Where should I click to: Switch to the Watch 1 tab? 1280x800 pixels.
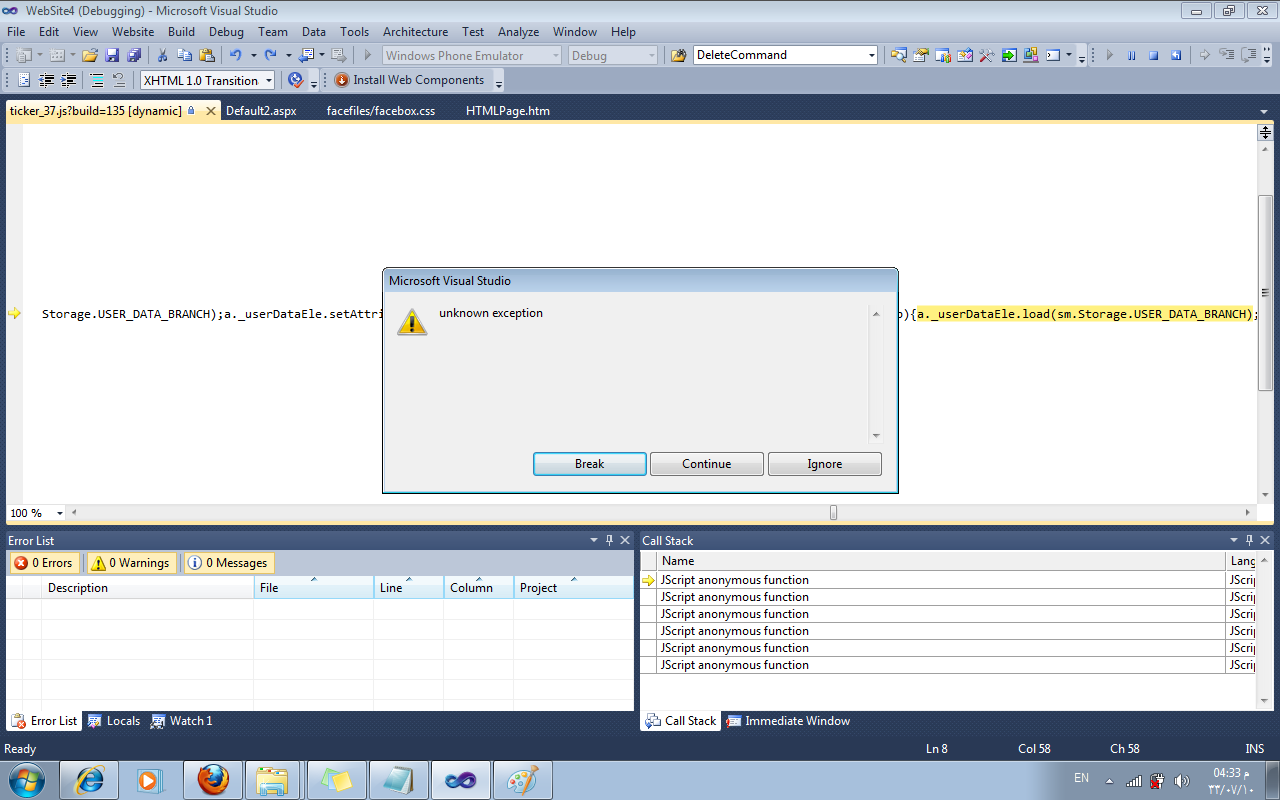tap(182, 721)
